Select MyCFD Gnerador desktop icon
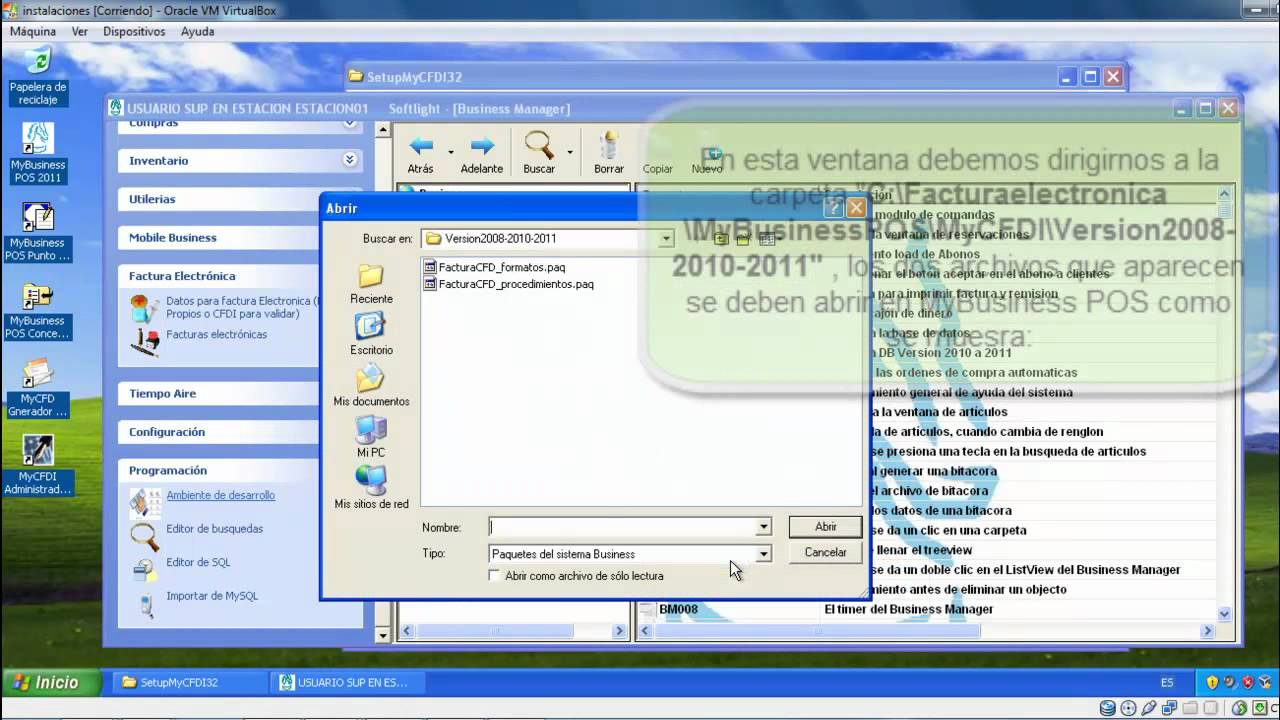This screenshot has width=1280, height=720. (38, 387)
